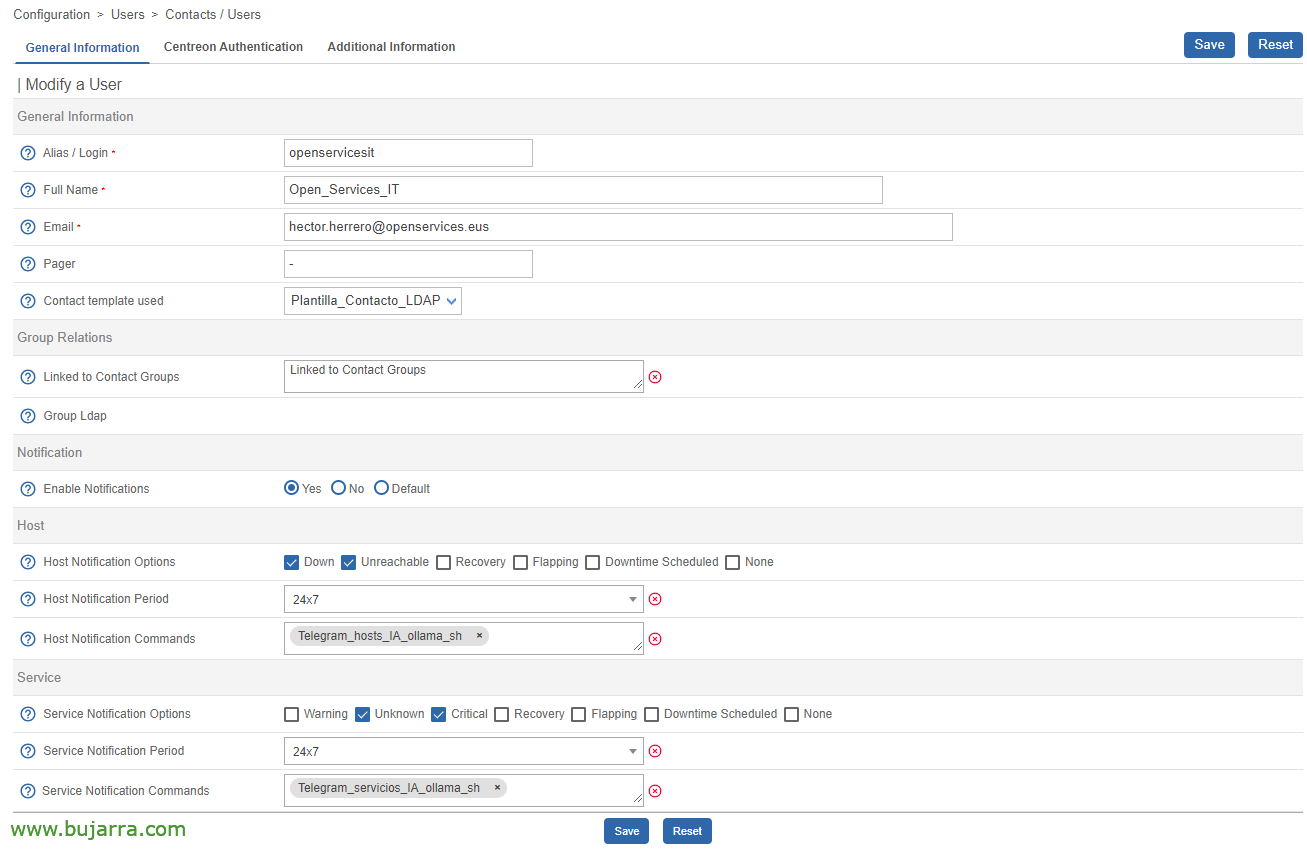Switch to General Information tab
The width and height of the screenshot is (1307, 850).
pos(82,47)
